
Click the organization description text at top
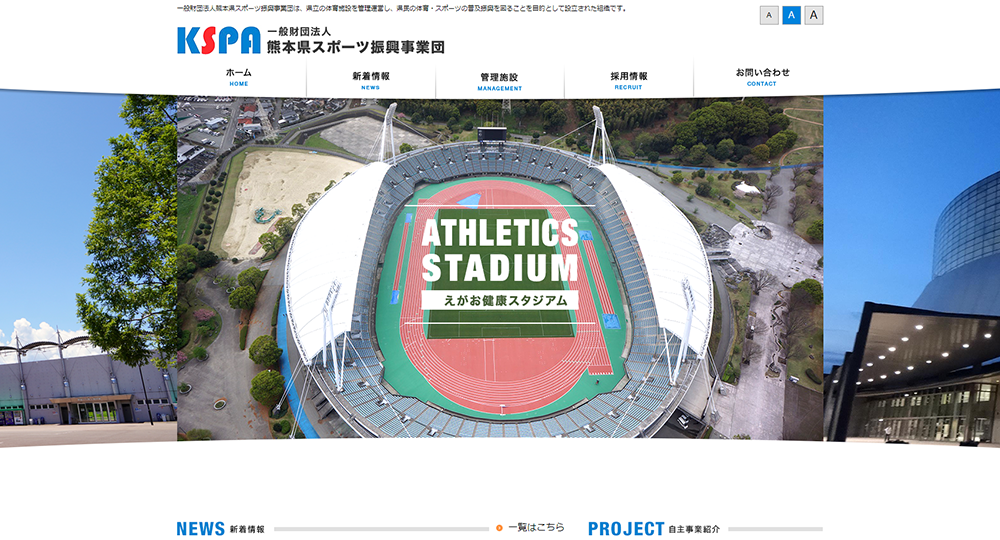402,9
